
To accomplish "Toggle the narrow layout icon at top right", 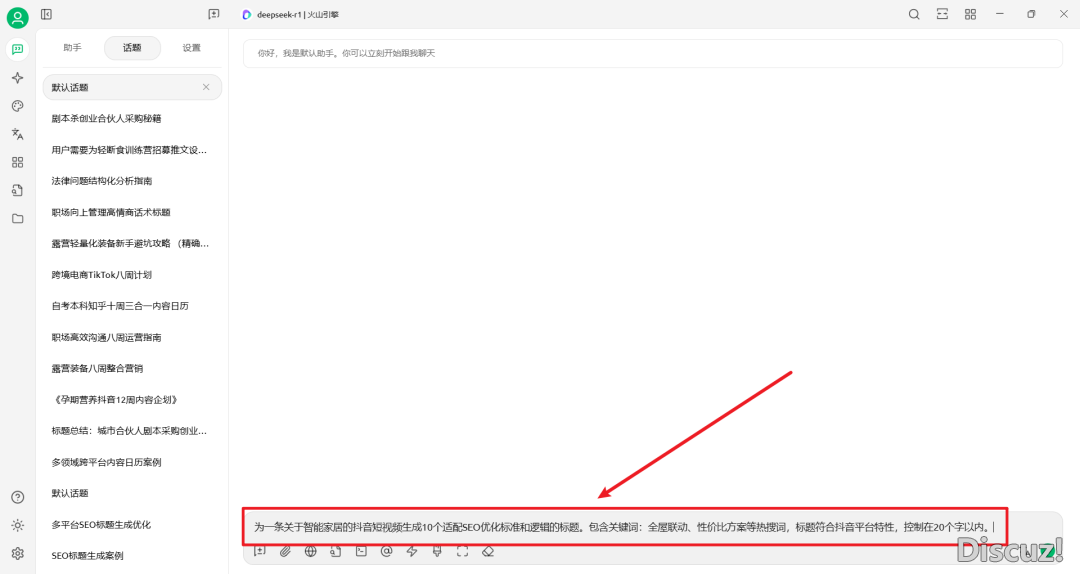I will 942,14.
